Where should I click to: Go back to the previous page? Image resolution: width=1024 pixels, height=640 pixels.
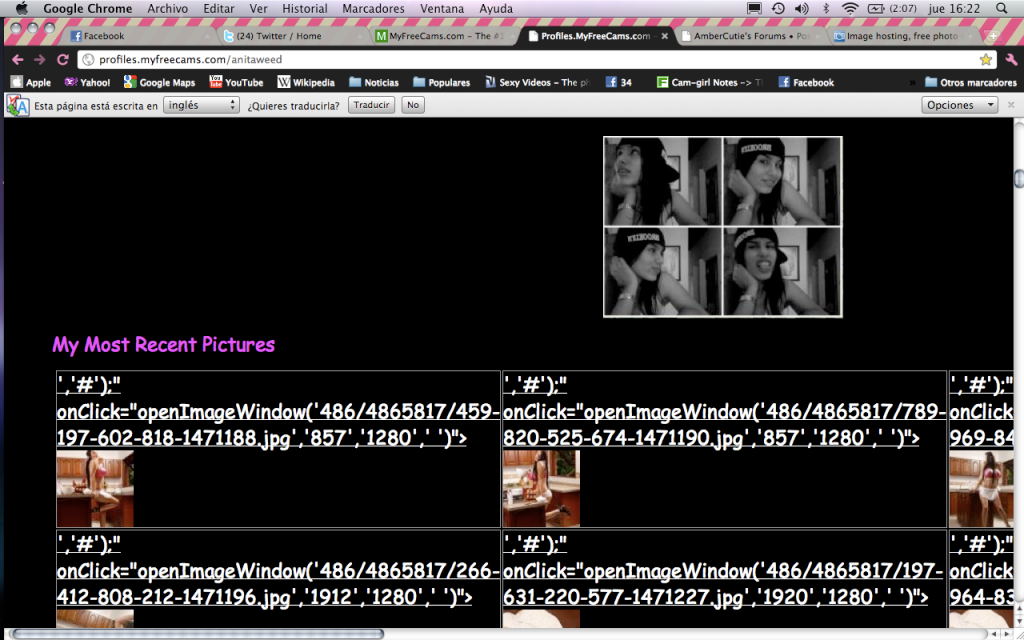[18, 59]
